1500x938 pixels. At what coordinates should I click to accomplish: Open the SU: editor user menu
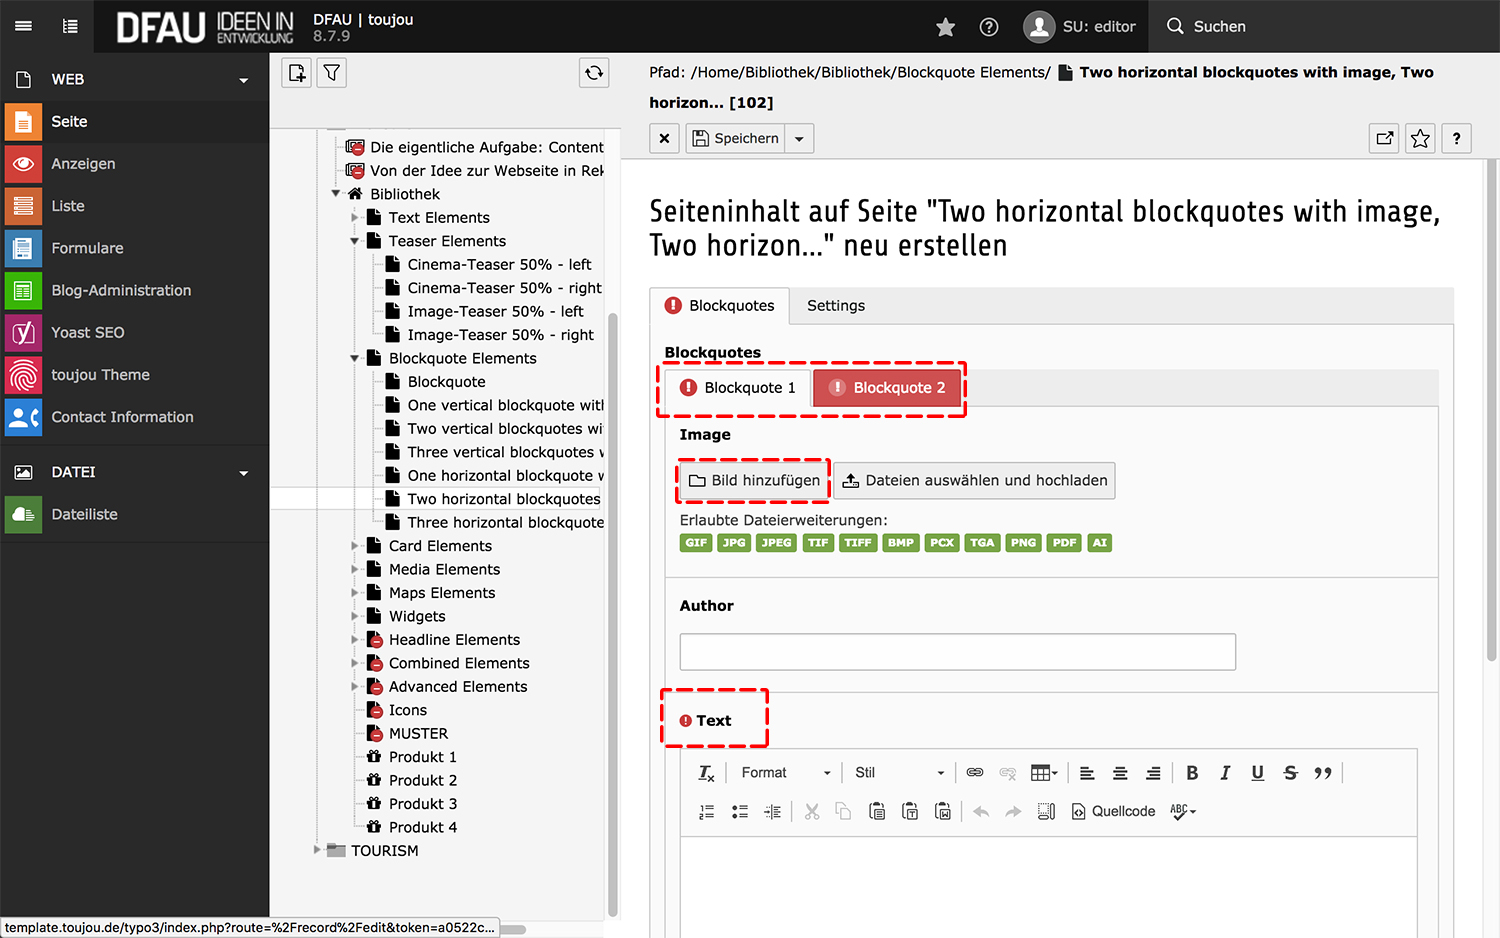pyautogui.click(x=1079, y=27)
